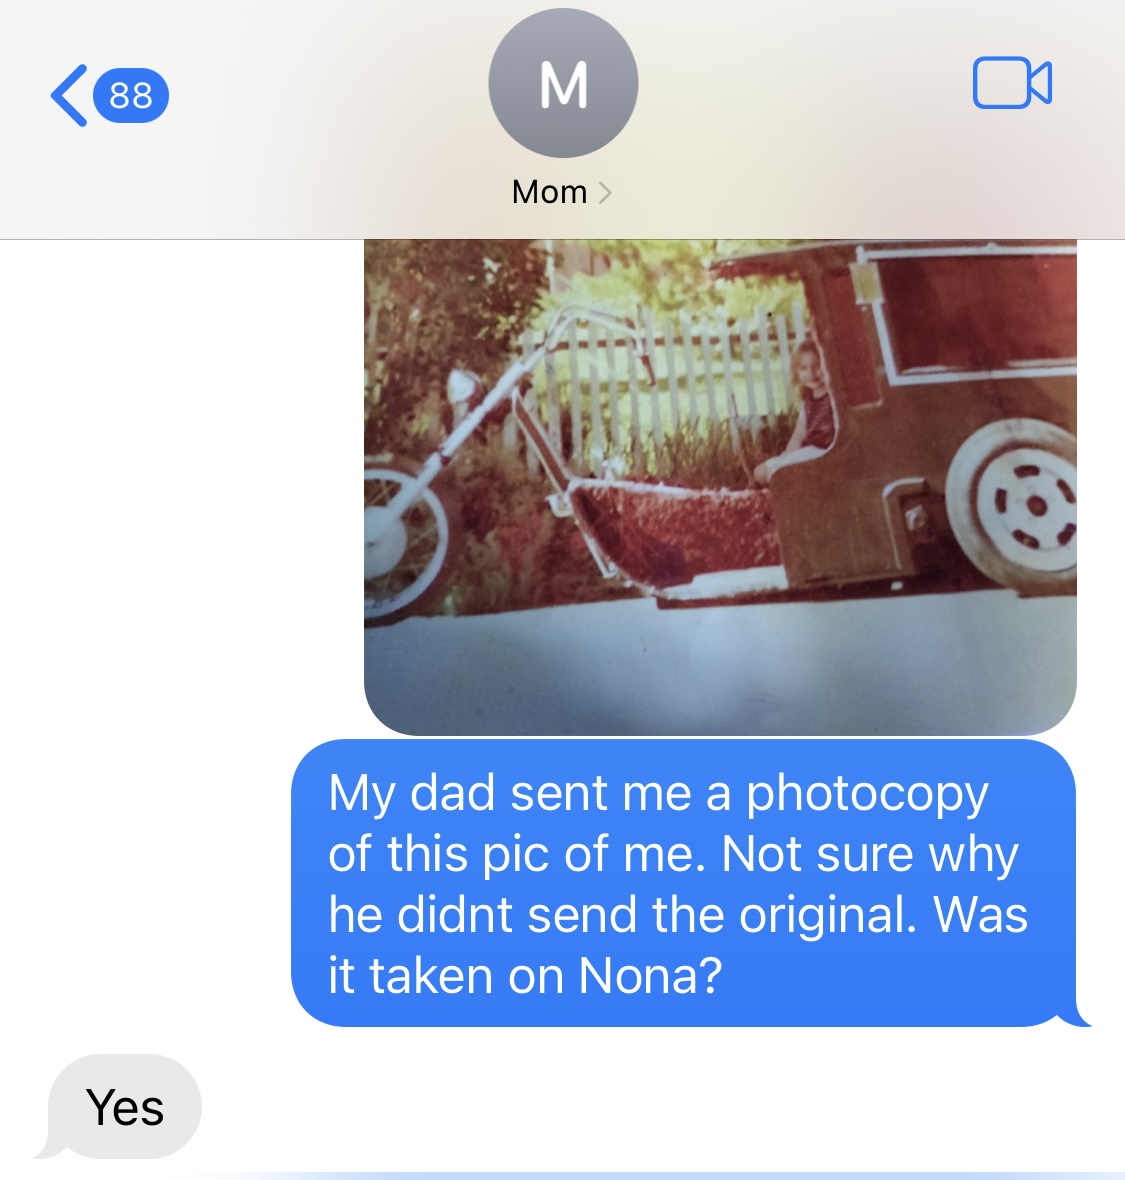1125x1180 pixels.
Task: Tap the 88 unread messages badge
Action: (131, 96)
